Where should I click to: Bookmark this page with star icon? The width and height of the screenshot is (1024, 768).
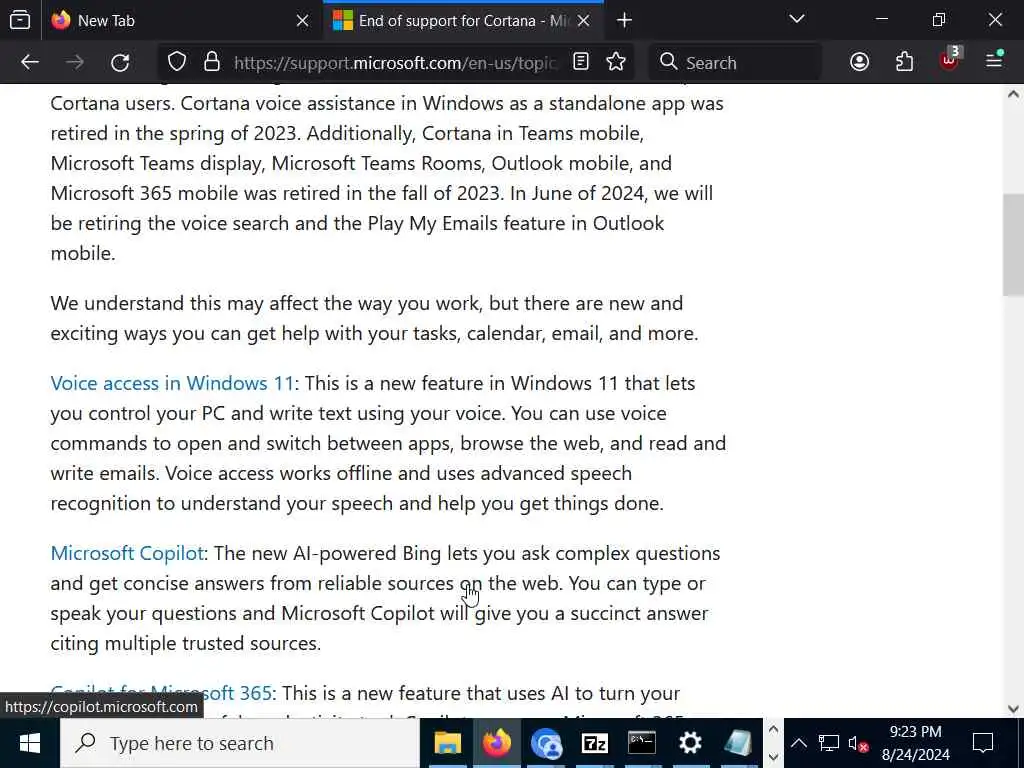tap(616, 62)
